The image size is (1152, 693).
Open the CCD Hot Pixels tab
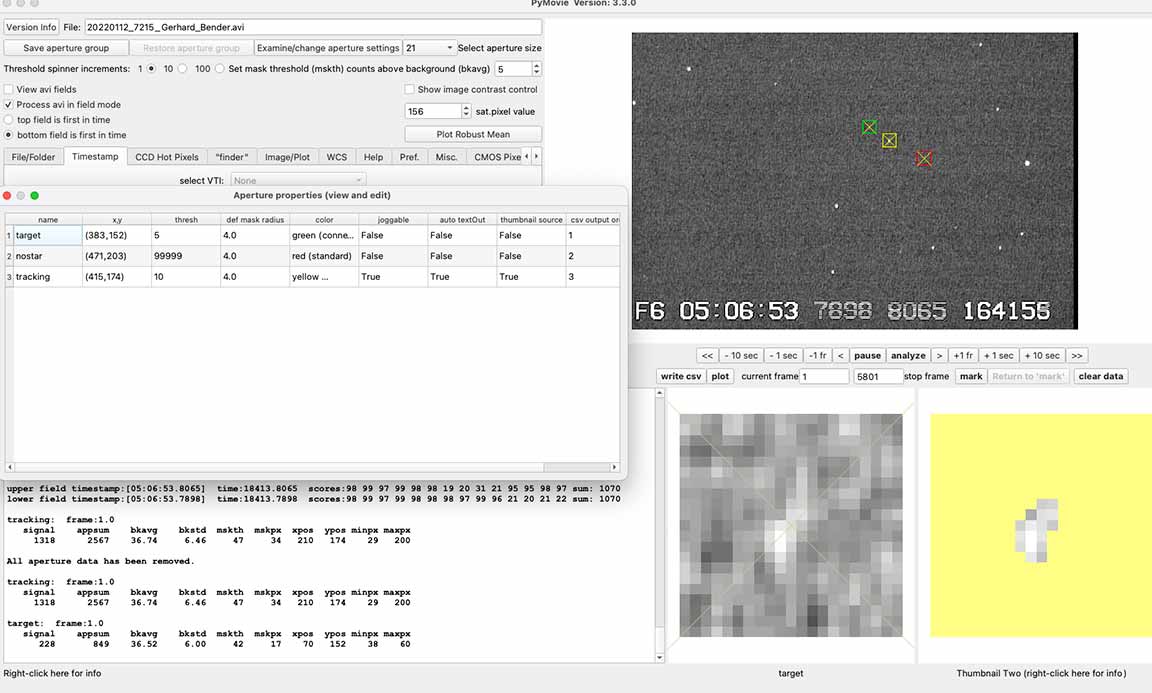pyautogui.click(x=167, y=157)
